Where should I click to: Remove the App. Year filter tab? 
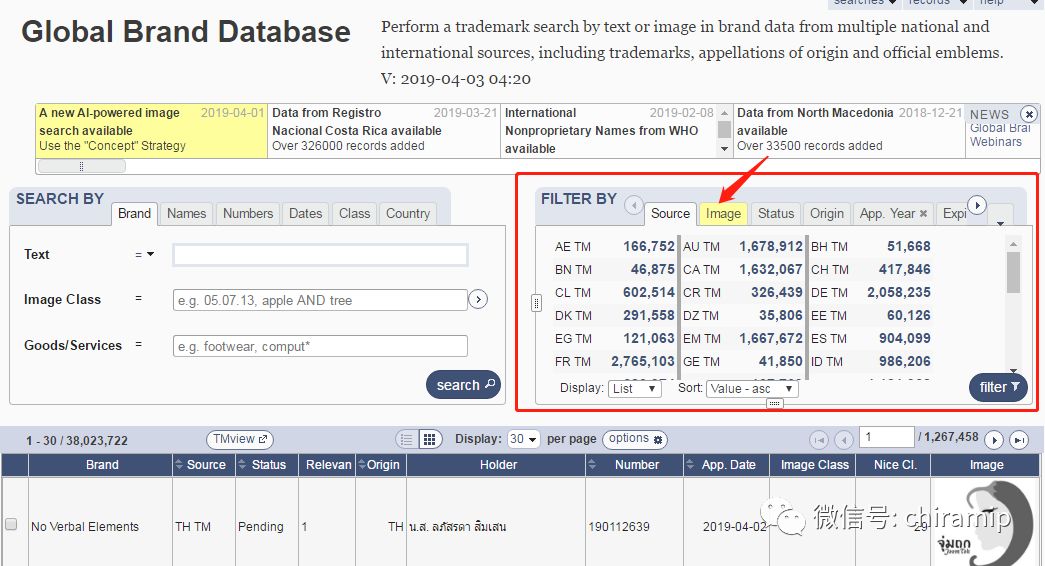(923, 214)
